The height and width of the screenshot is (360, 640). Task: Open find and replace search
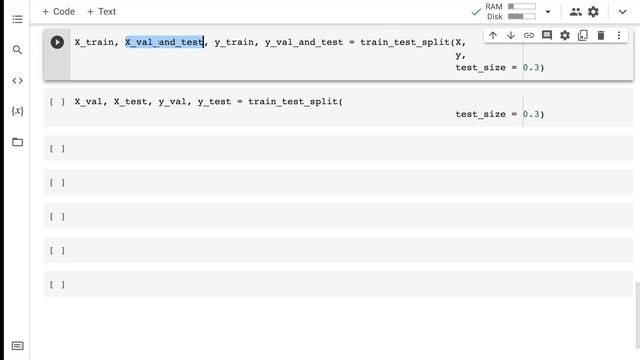17,50
